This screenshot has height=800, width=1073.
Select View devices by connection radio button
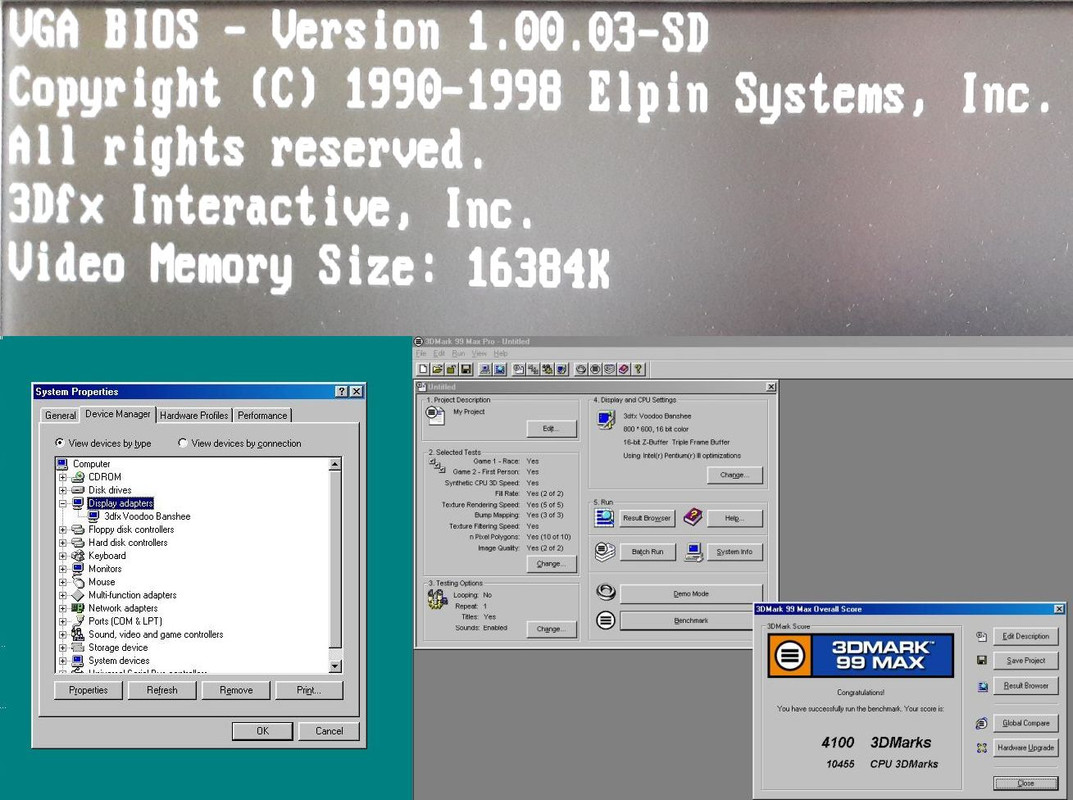click(183, 443)
